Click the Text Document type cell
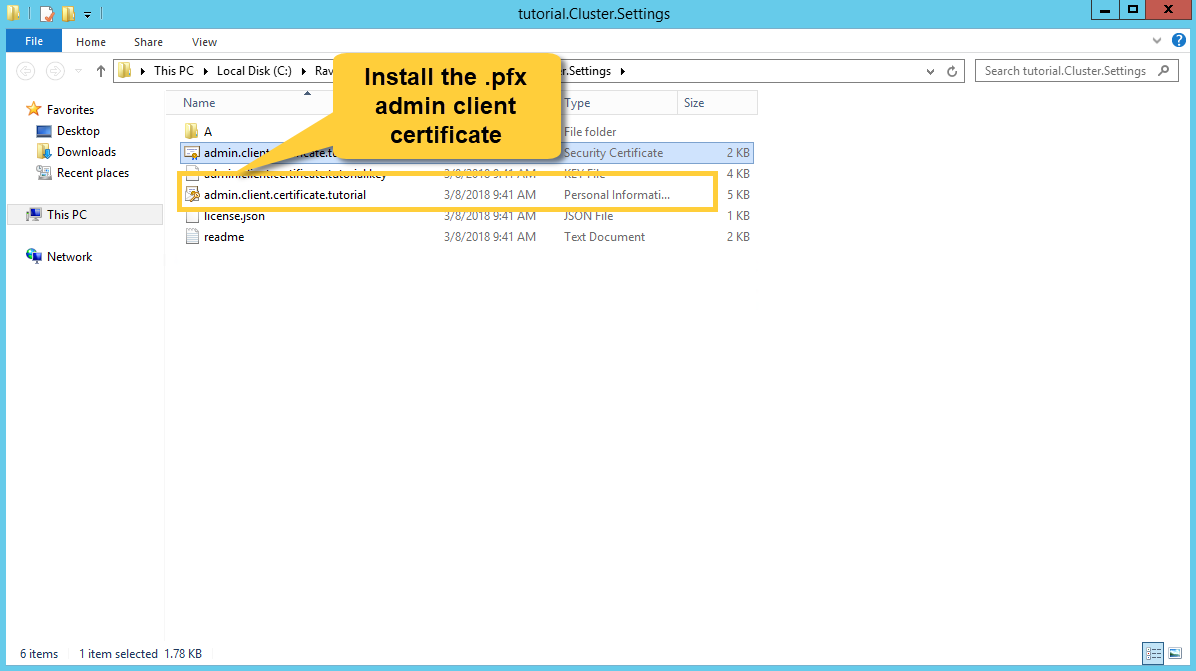1196x671 pixels. click(x=604, y=237)
